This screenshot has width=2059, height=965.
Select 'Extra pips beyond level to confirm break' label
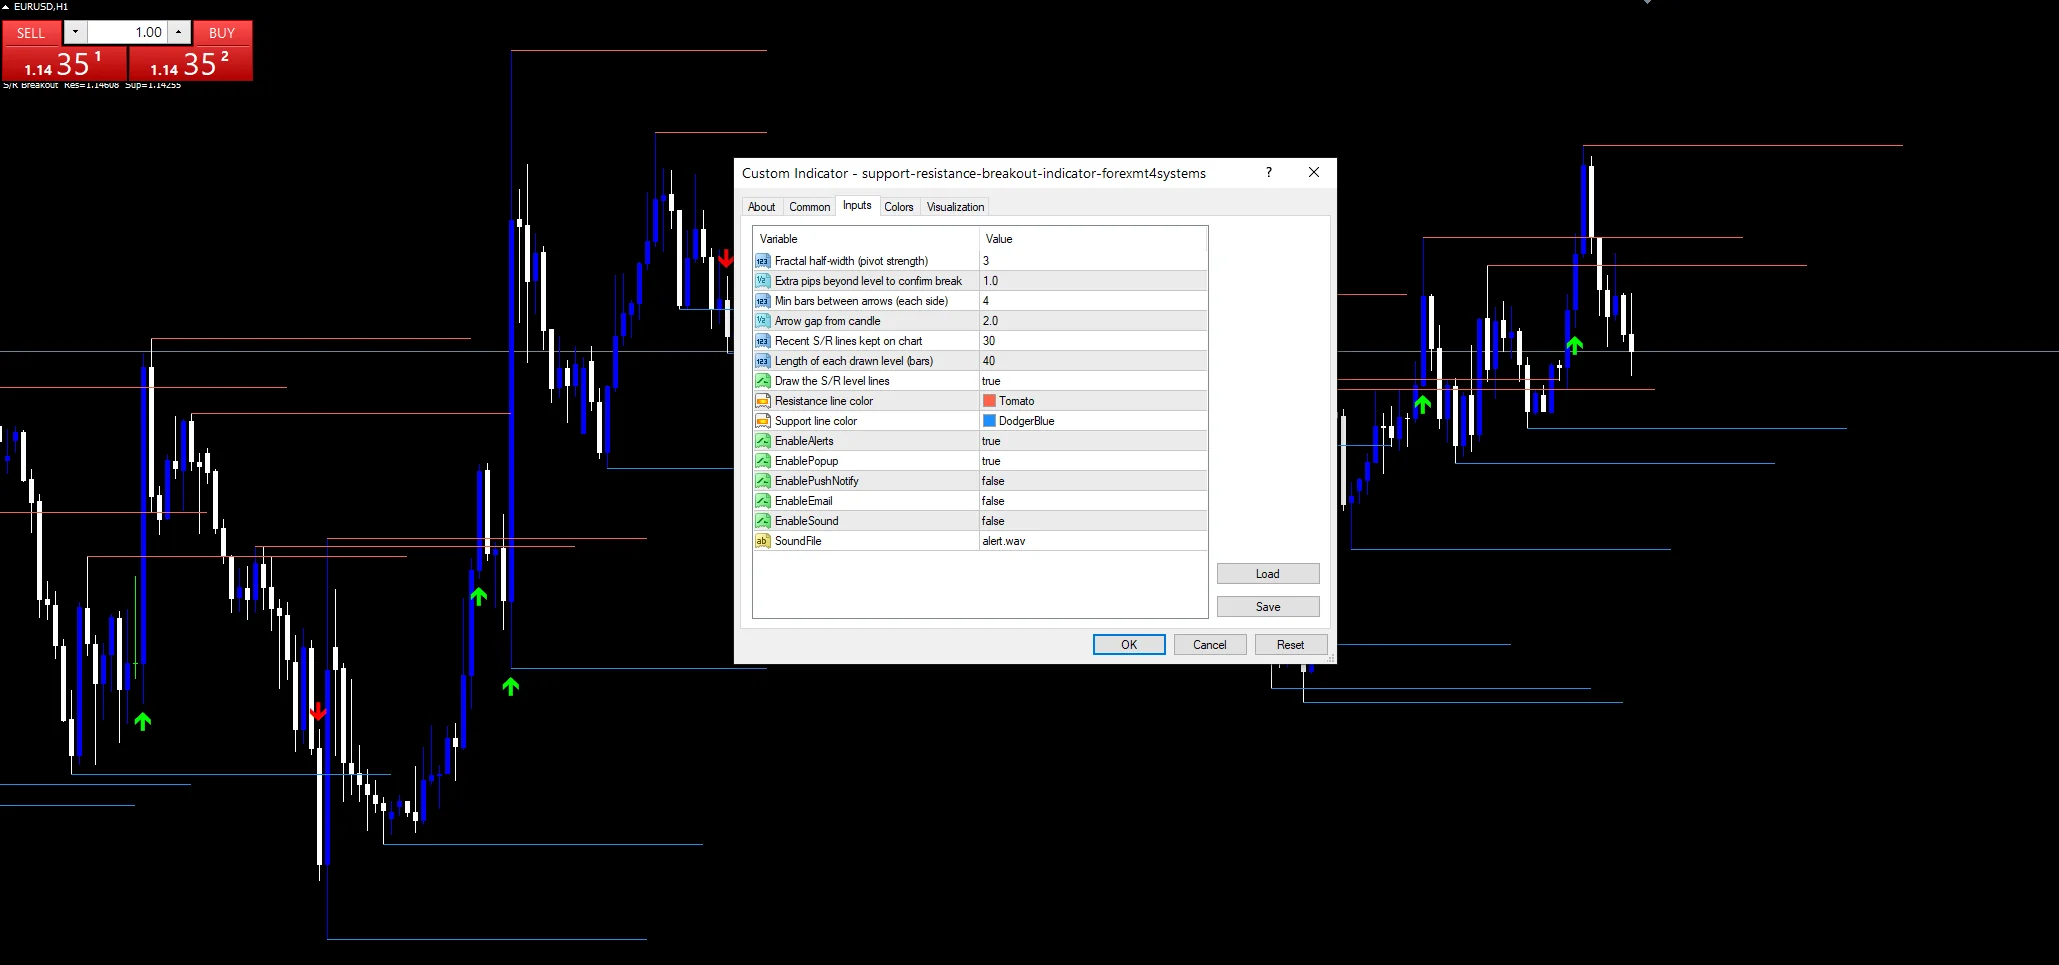tap(868, 281)
